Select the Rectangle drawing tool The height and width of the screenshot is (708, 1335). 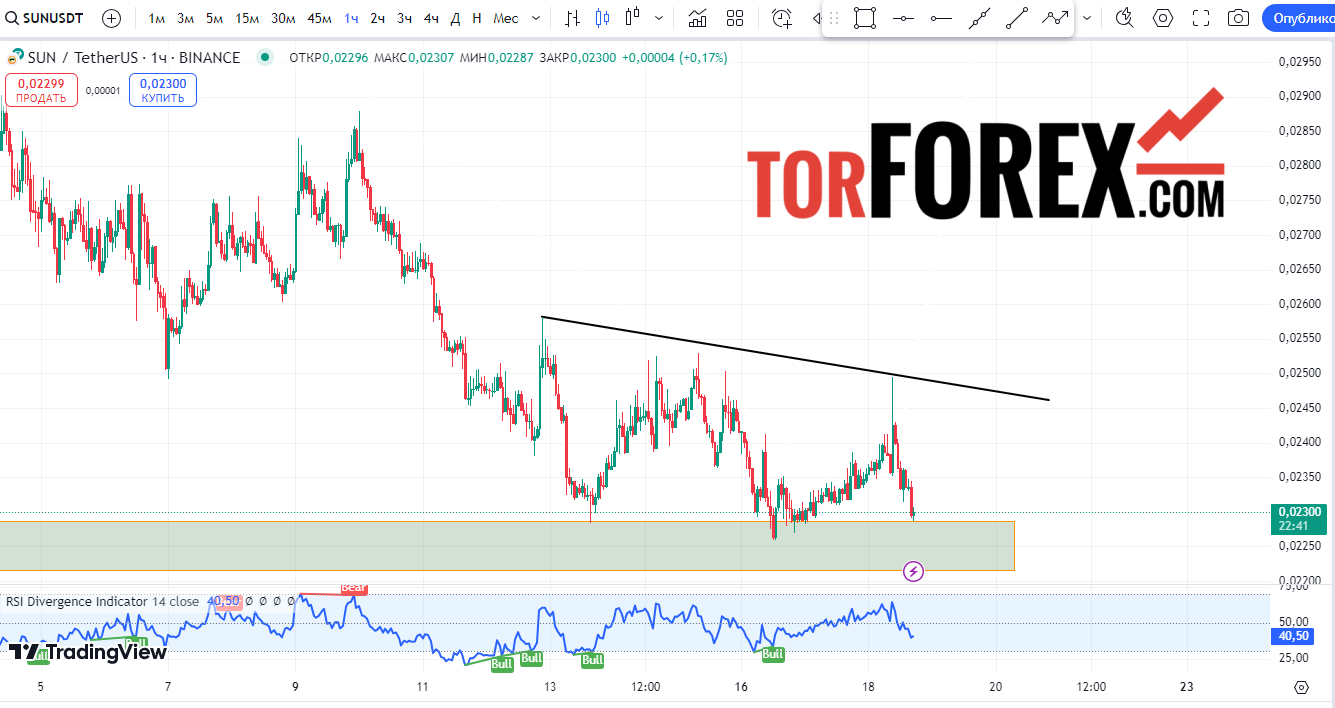coord(866,18)
